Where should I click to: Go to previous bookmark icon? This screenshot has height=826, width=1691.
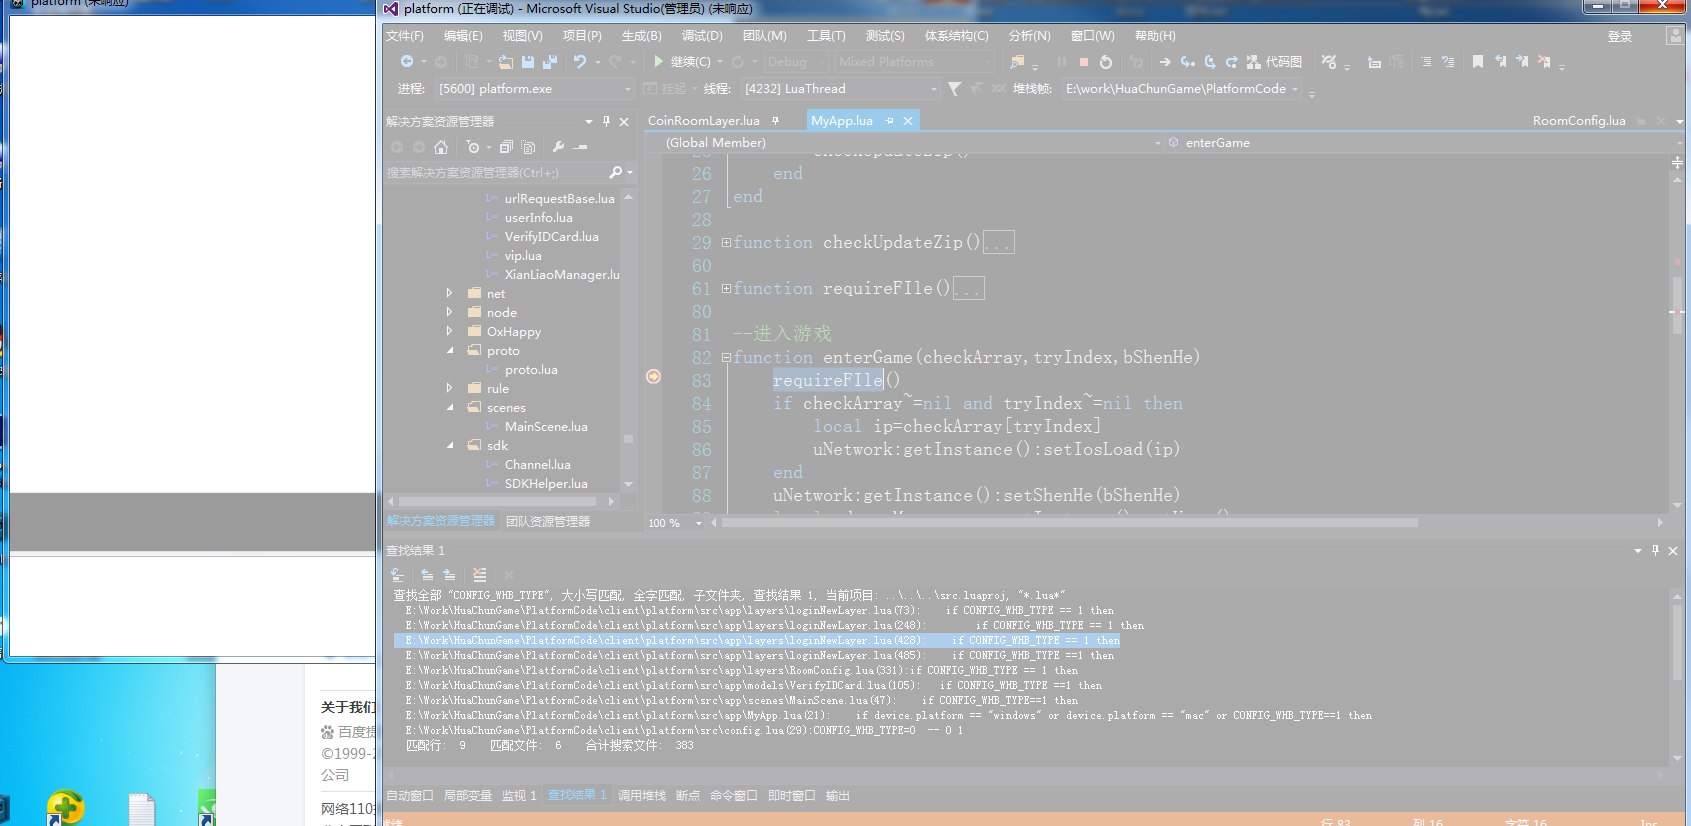(x=1500, y=62)
